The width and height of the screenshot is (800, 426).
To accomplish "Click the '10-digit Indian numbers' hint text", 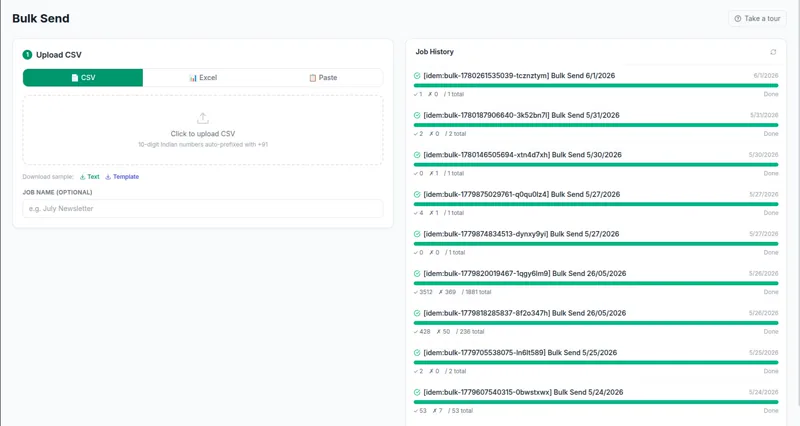I will (203, 145).
